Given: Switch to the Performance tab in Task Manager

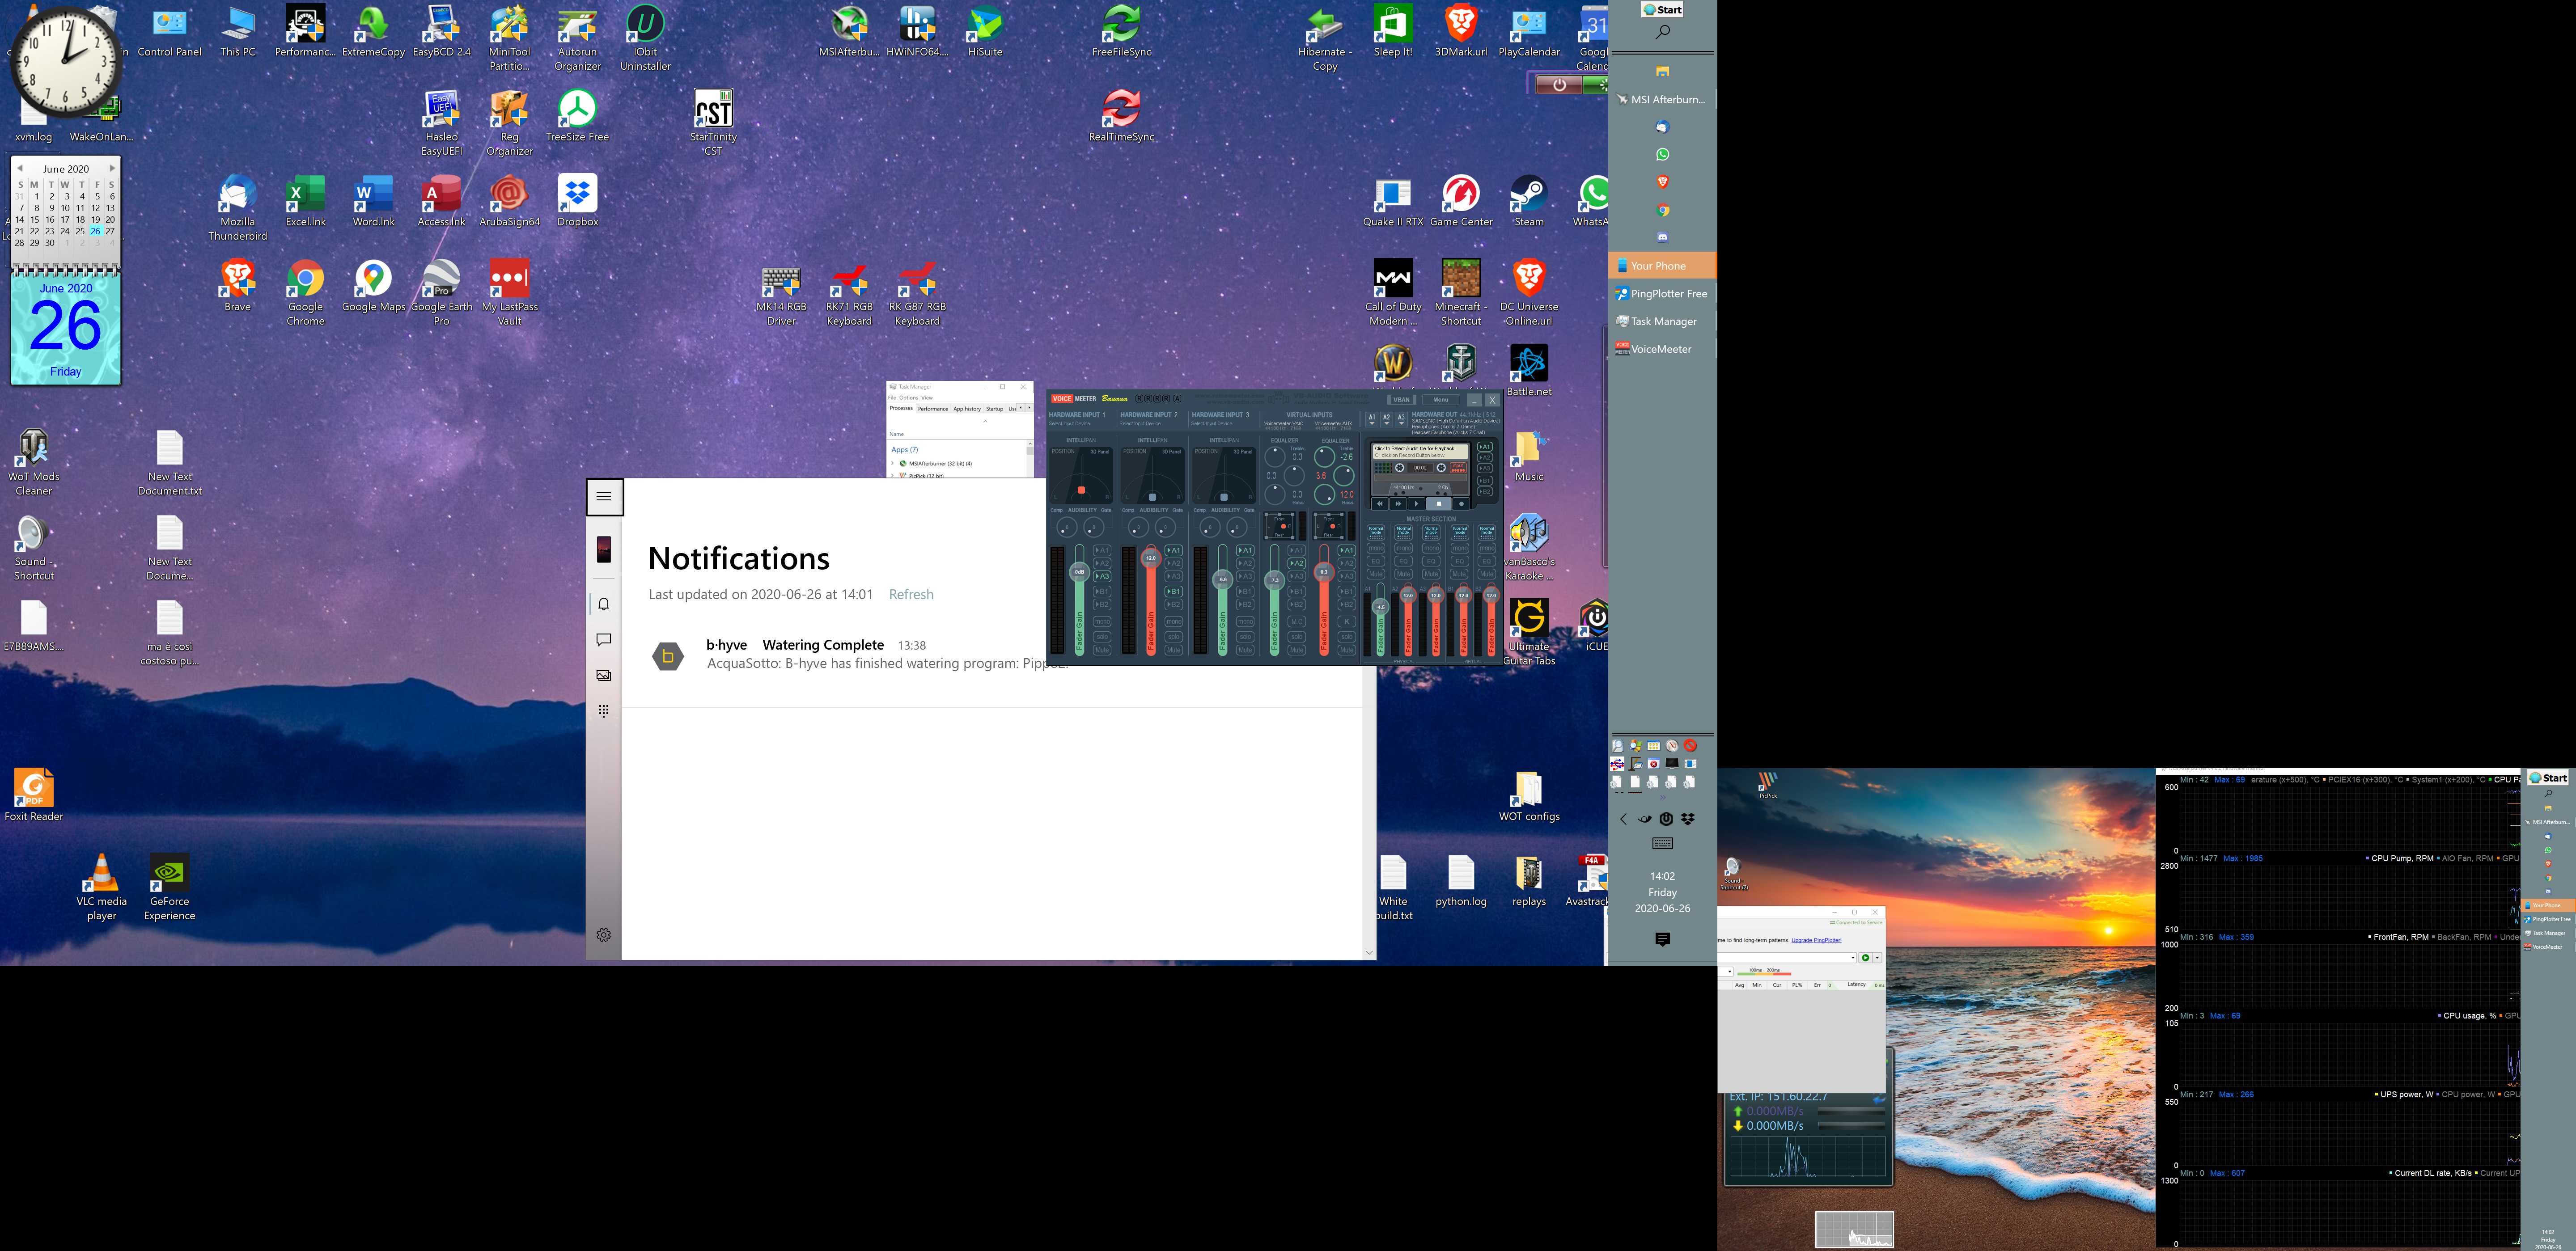Looking at the screenshot, I should [x=933, y=409].
